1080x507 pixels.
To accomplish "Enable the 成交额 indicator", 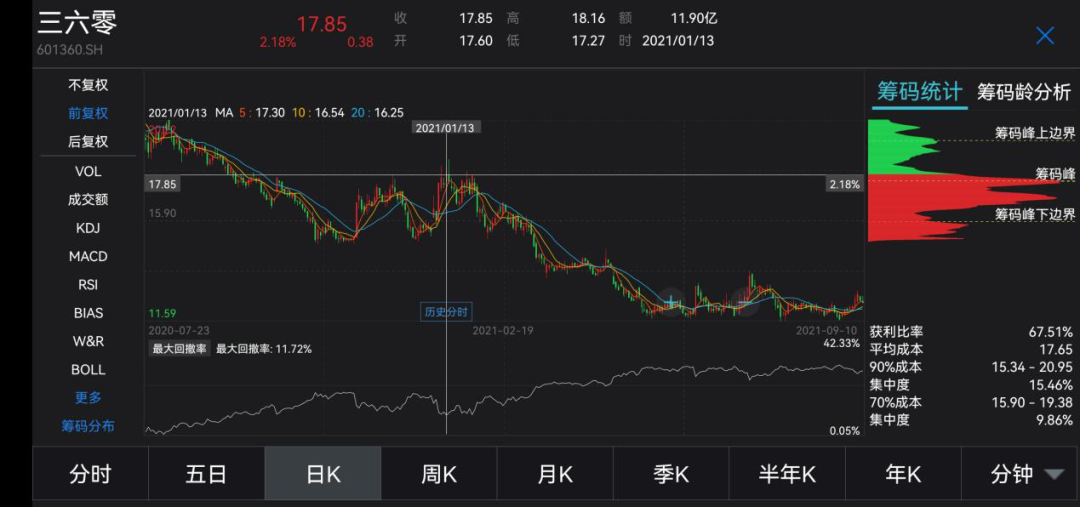I will pos(88,199).
